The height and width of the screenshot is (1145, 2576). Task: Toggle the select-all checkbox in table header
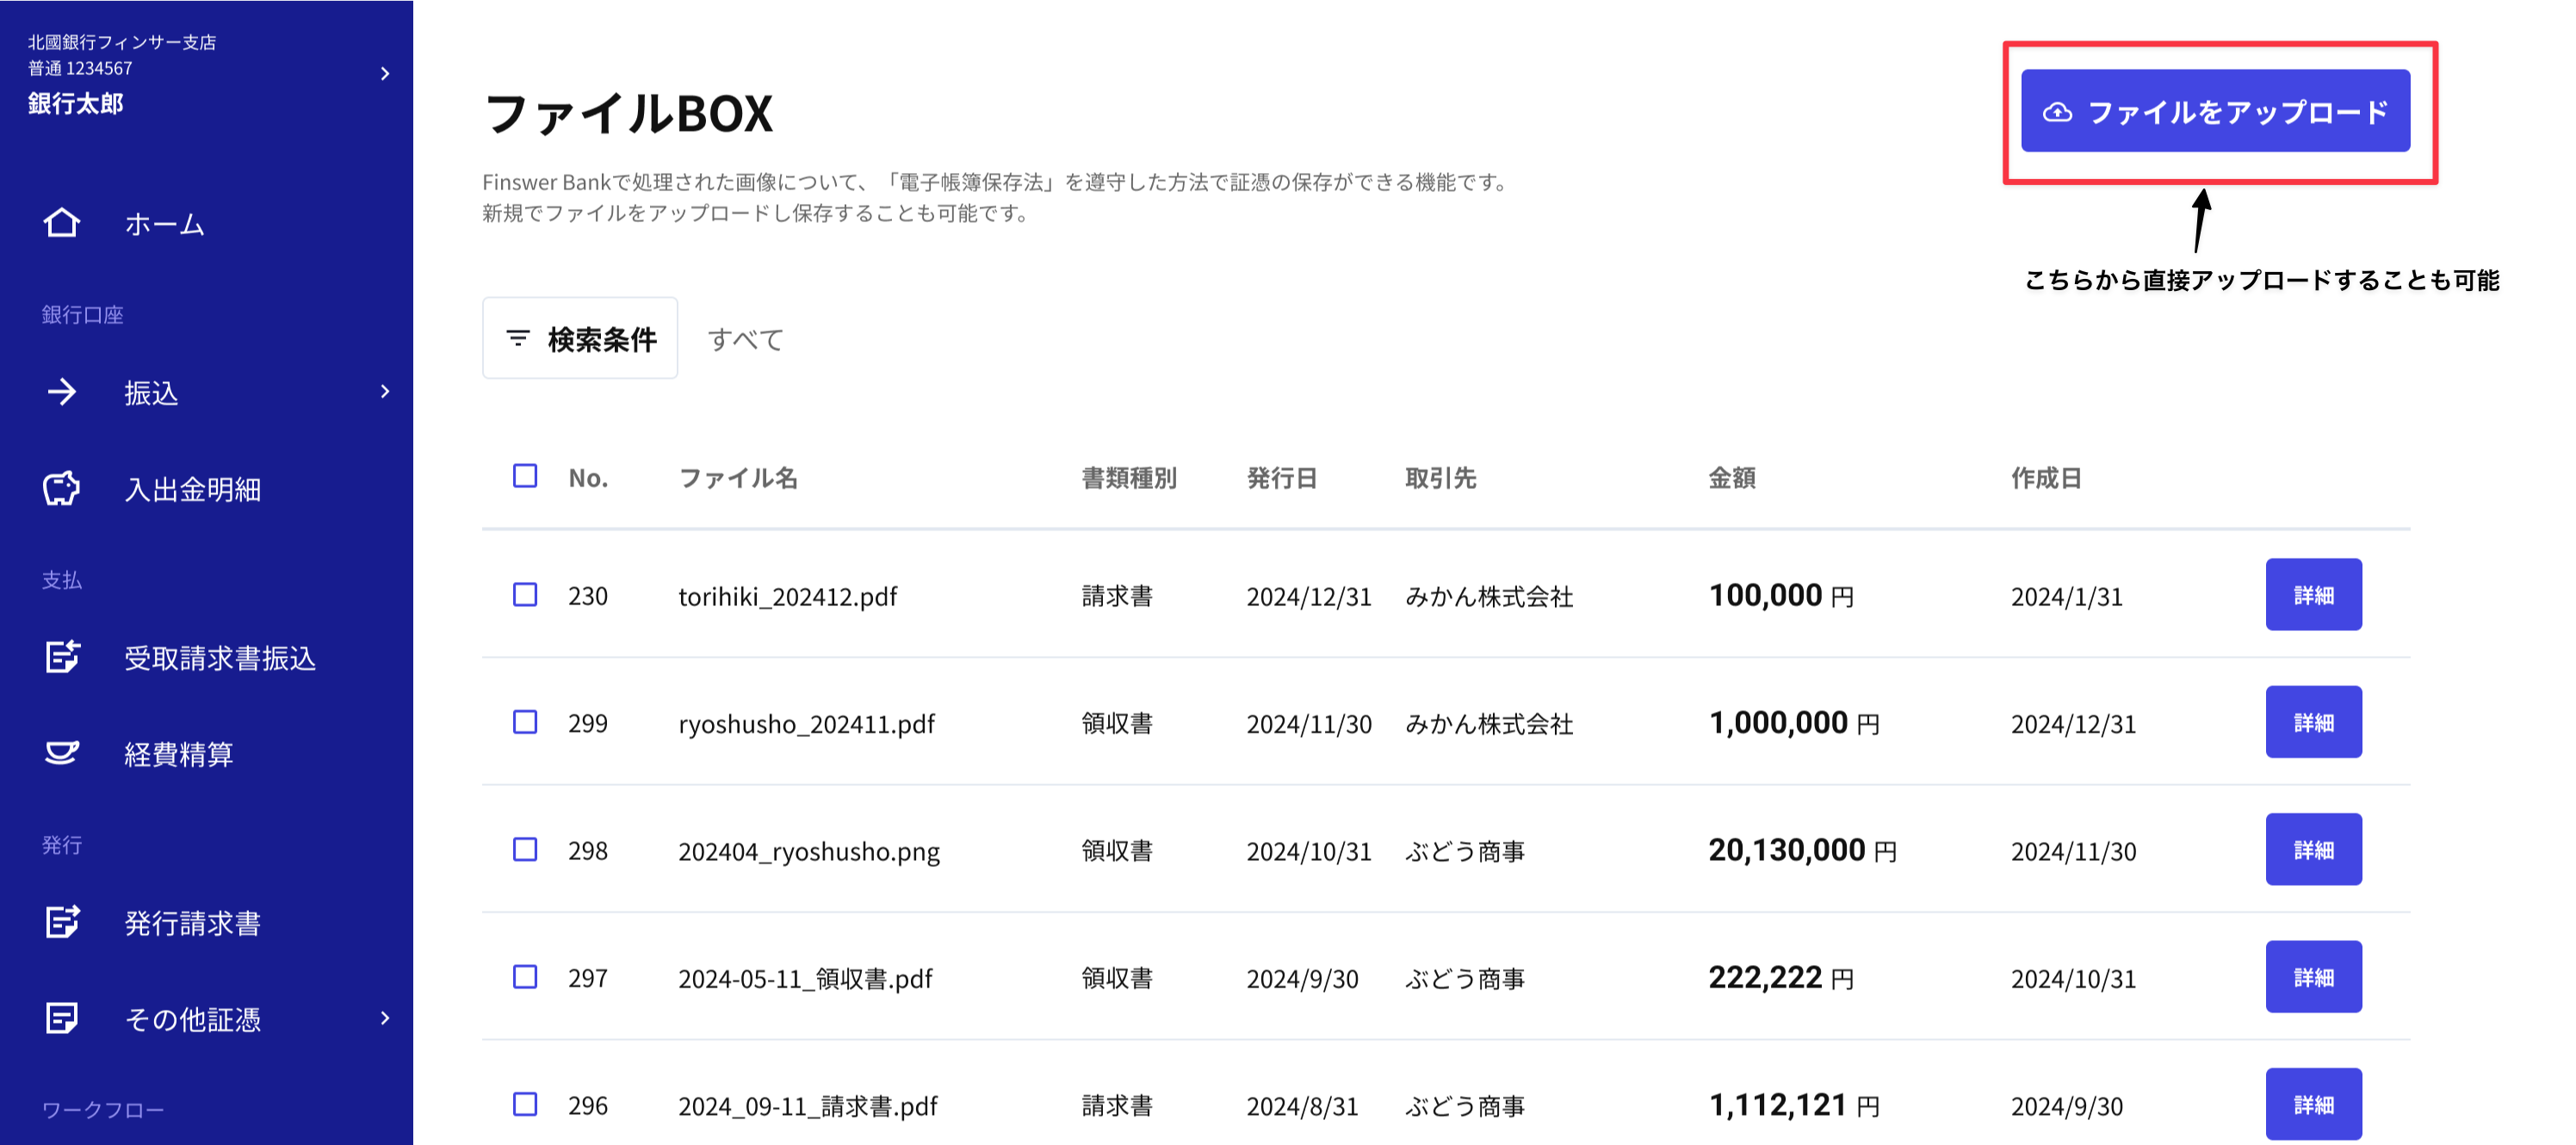point(525,476)
